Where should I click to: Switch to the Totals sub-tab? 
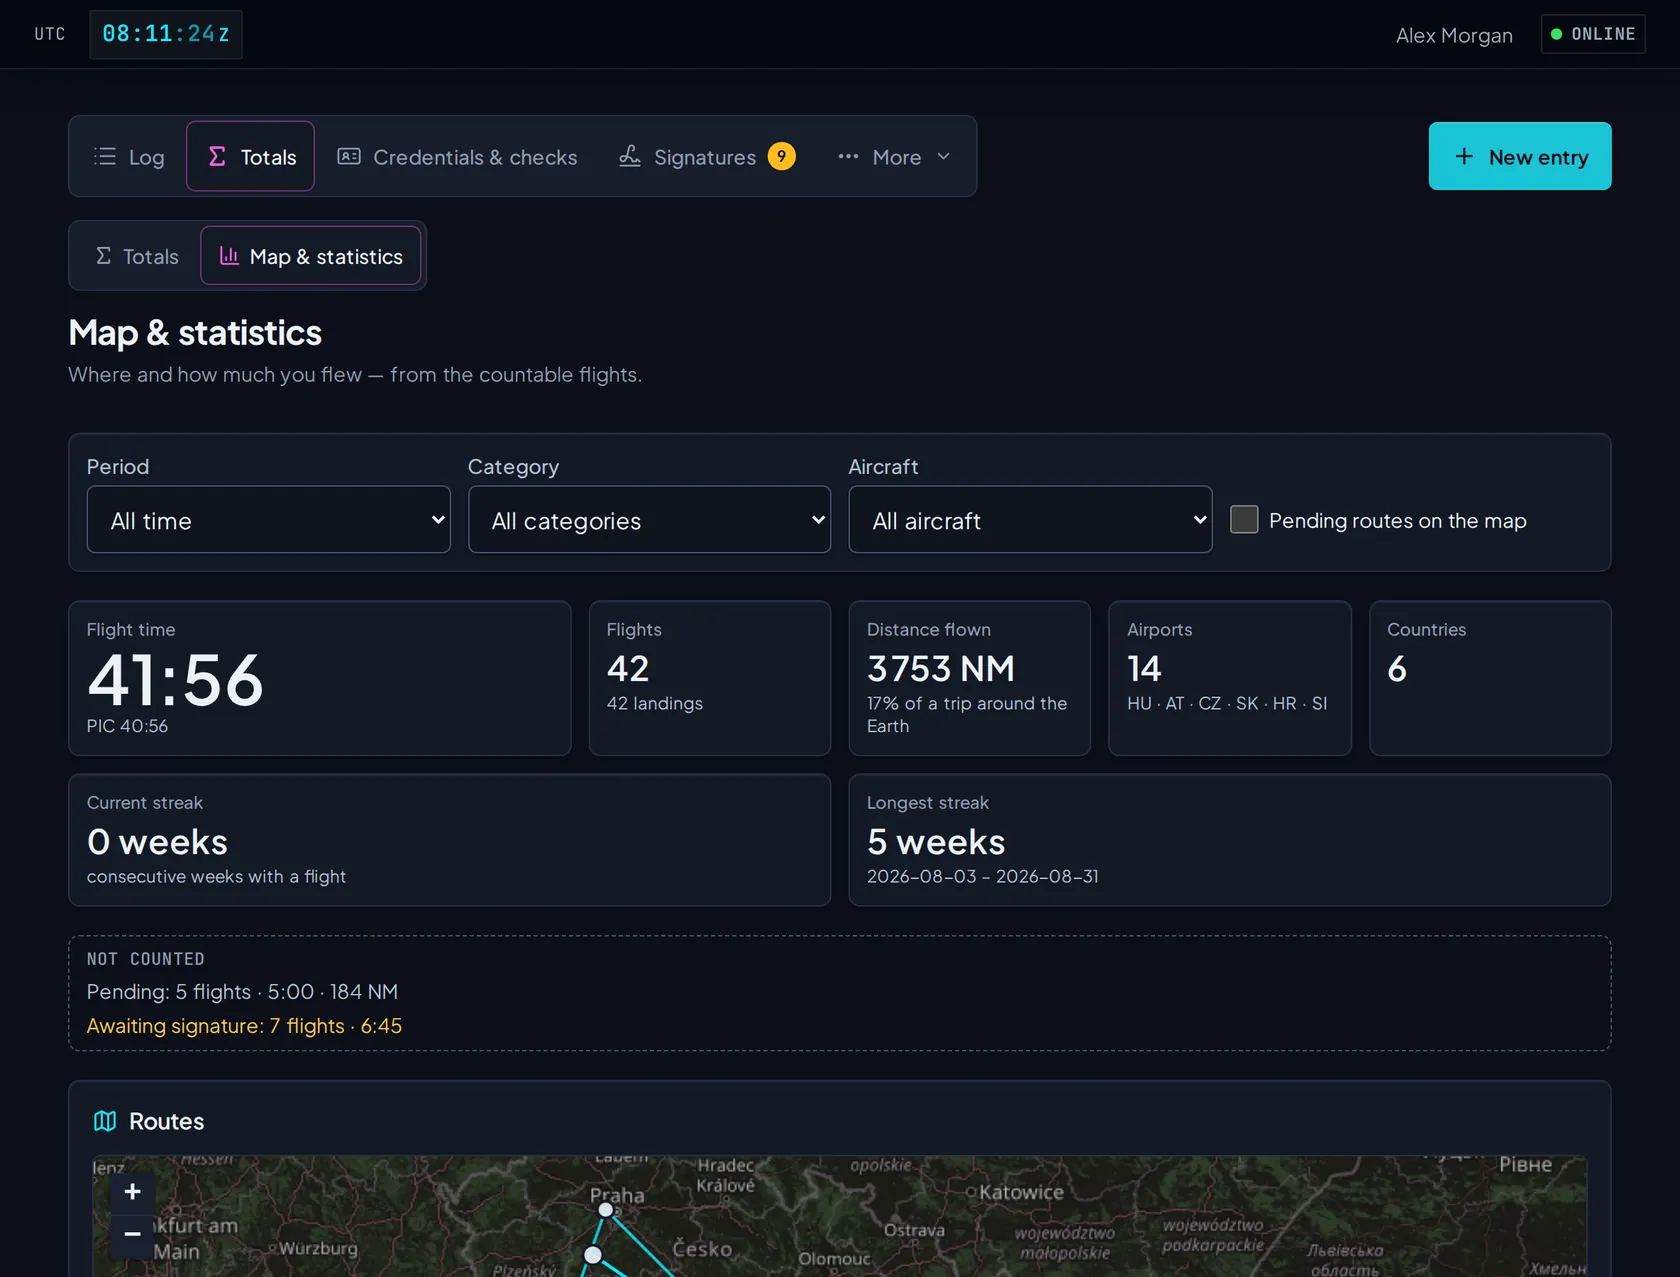point(137,256)
